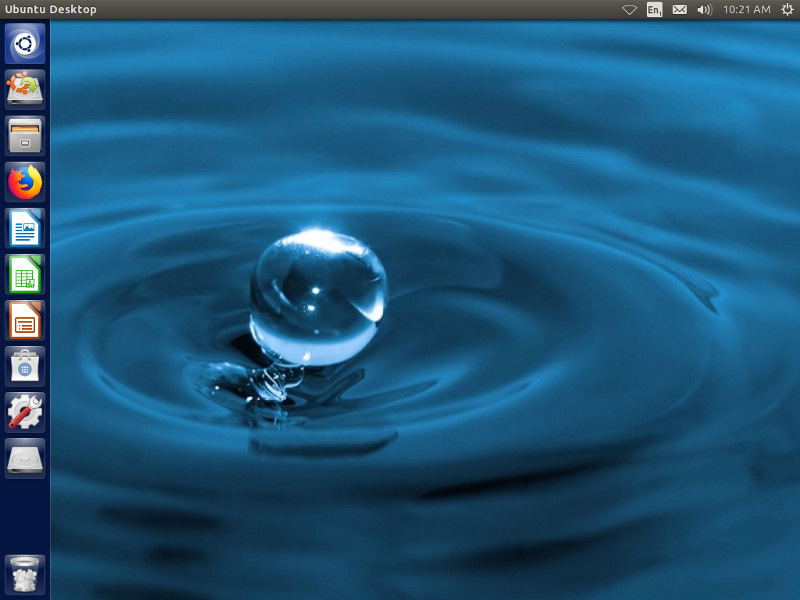The image size is (800, 600).
Task: Open the messaging envelope indicator menu
Action: pyautogui.click(x=680, y=10)
